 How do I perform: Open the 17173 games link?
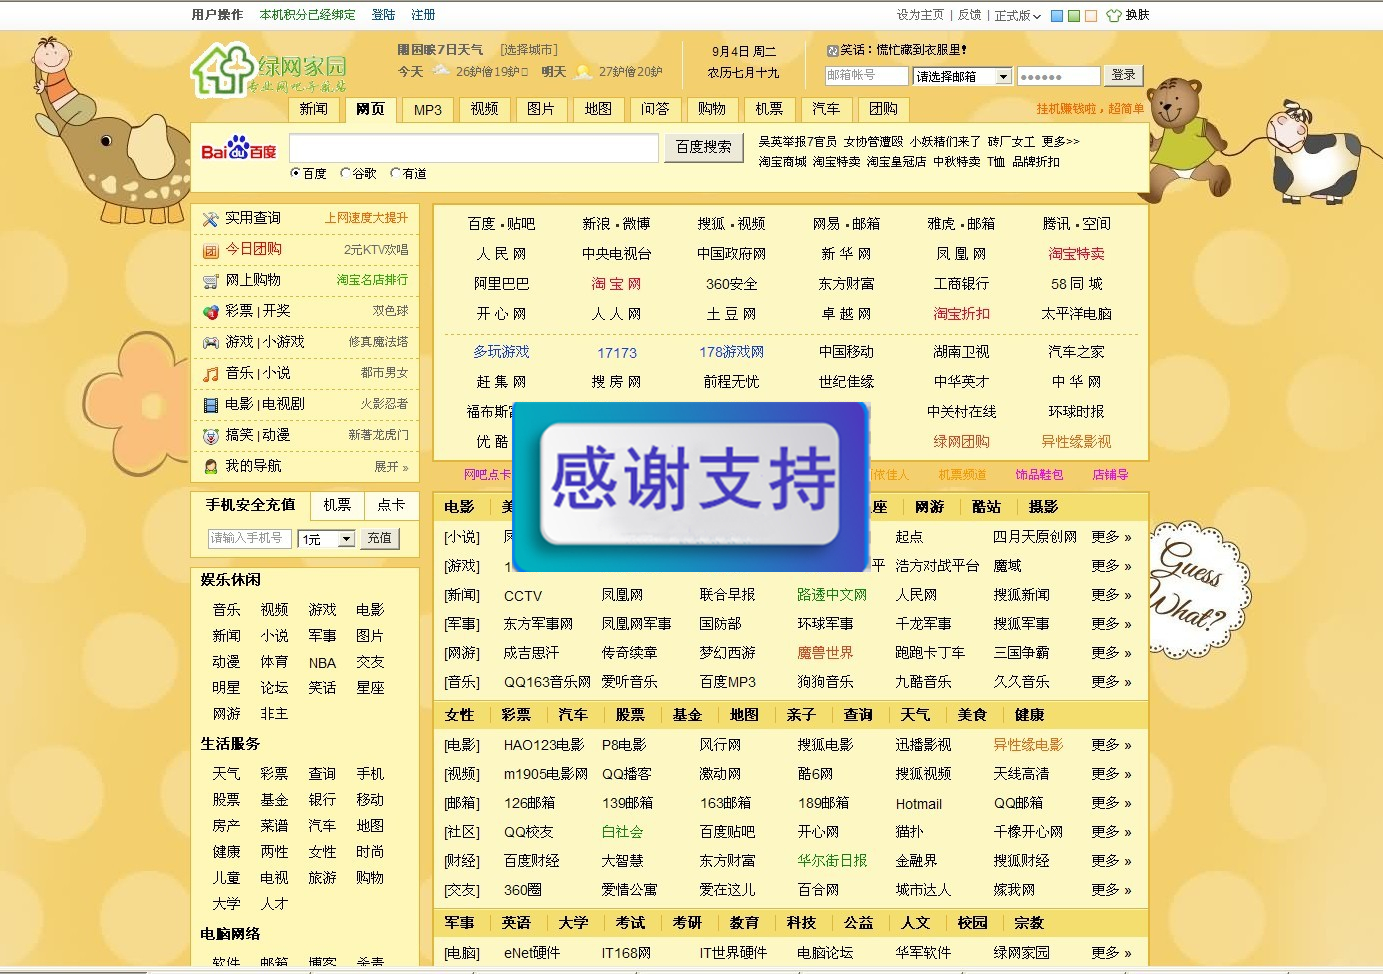click(x=617, y=353)
